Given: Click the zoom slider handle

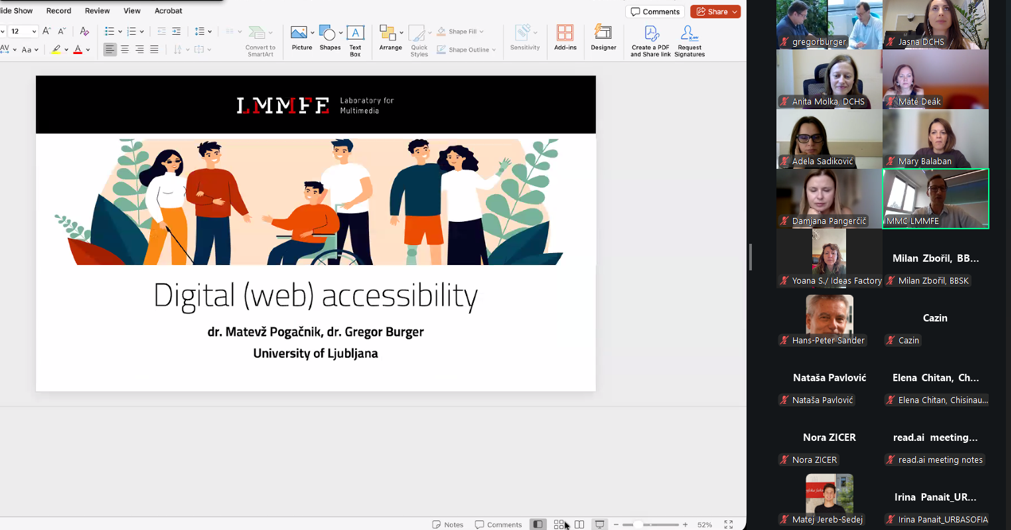Looking at the screenshot, I should [637, 525].
